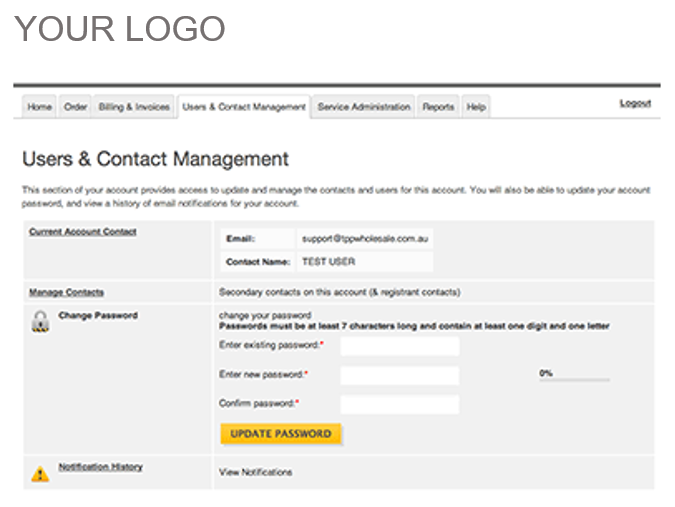Click the yellow warning triangle icon
This screenshot has width=675, height=507.
(x=40, y=473)
